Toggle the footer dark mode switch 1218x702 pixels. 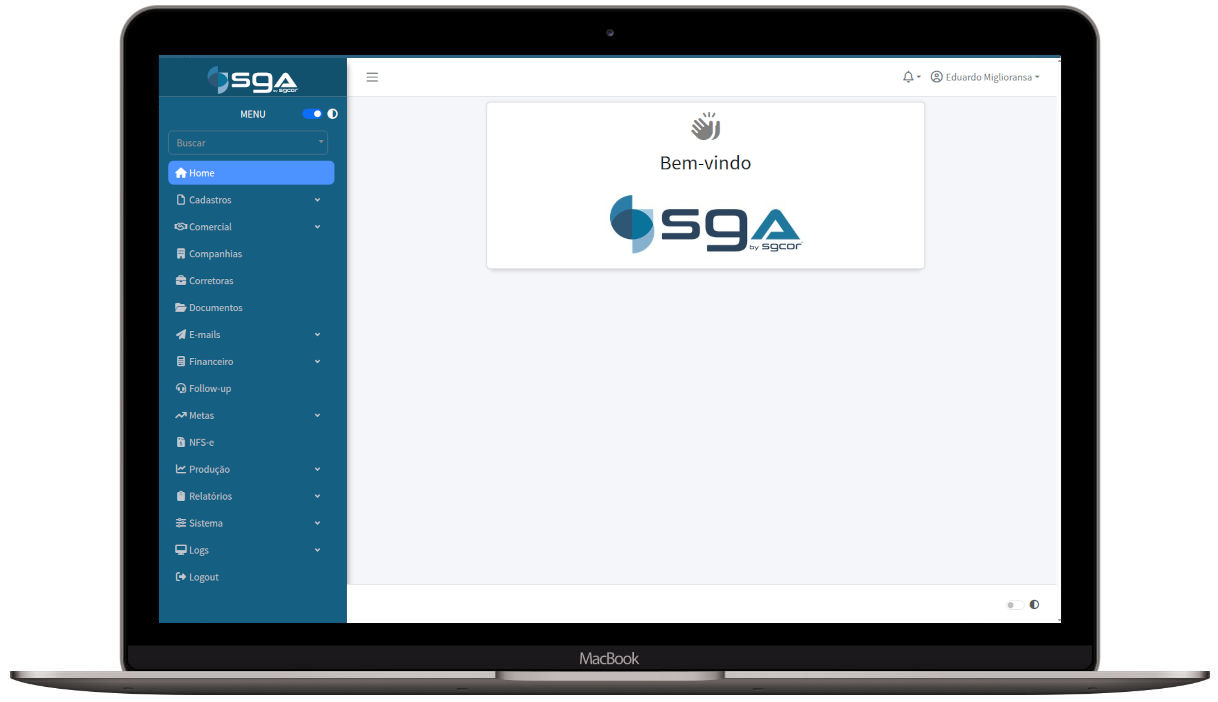click(1014, 605)
